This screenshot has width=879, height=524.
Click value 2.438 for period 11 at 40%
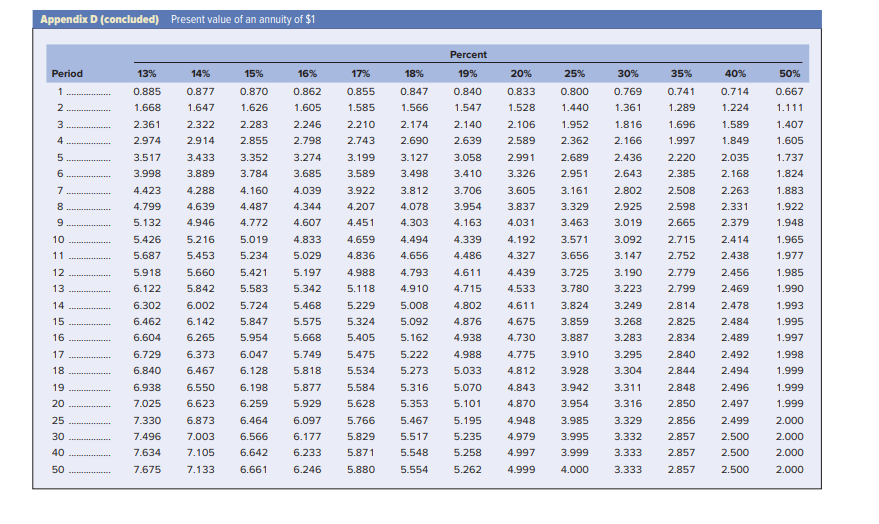point(735,256)
